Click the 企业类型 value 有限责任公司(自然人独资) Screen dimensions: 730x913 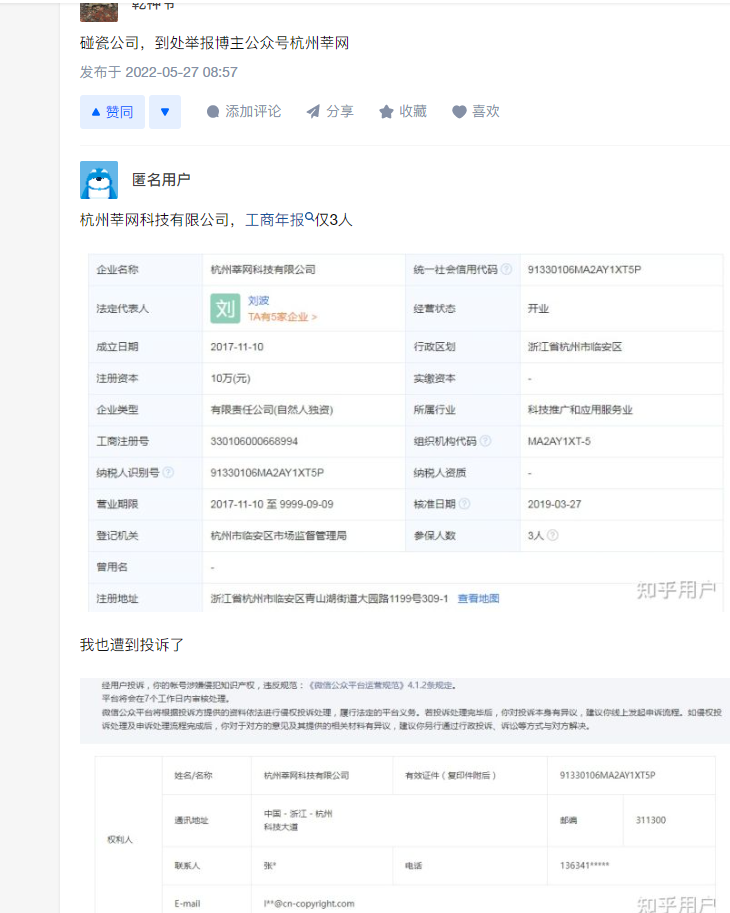(x=272, y=410)
